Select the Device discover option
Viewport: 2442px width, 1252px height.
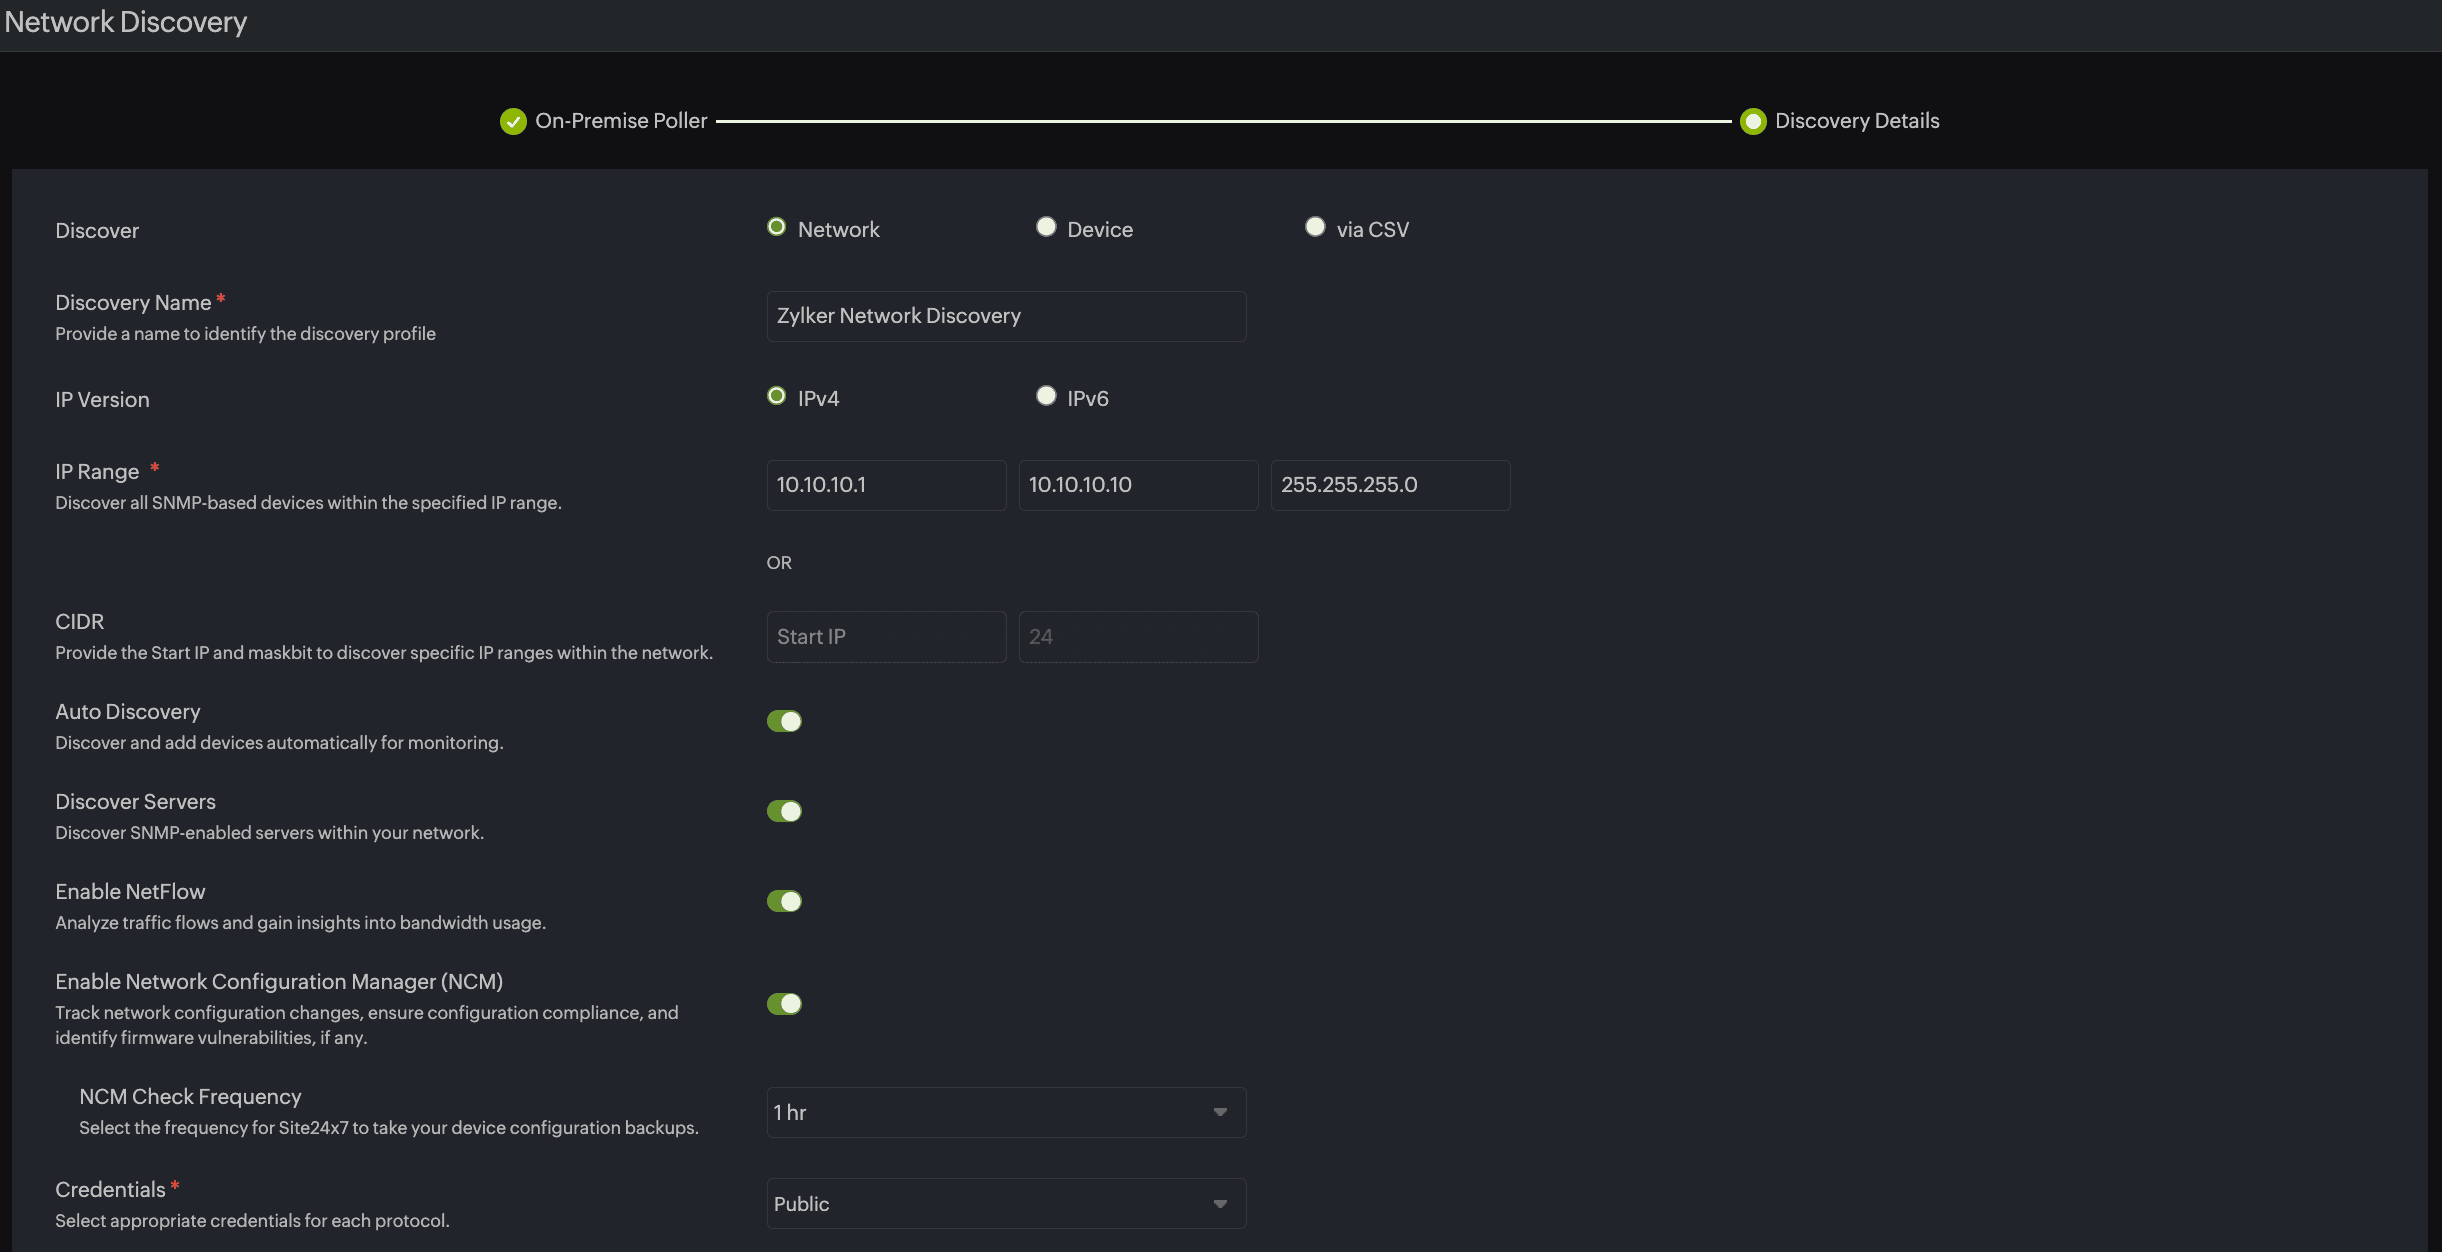coord(1046,227)
